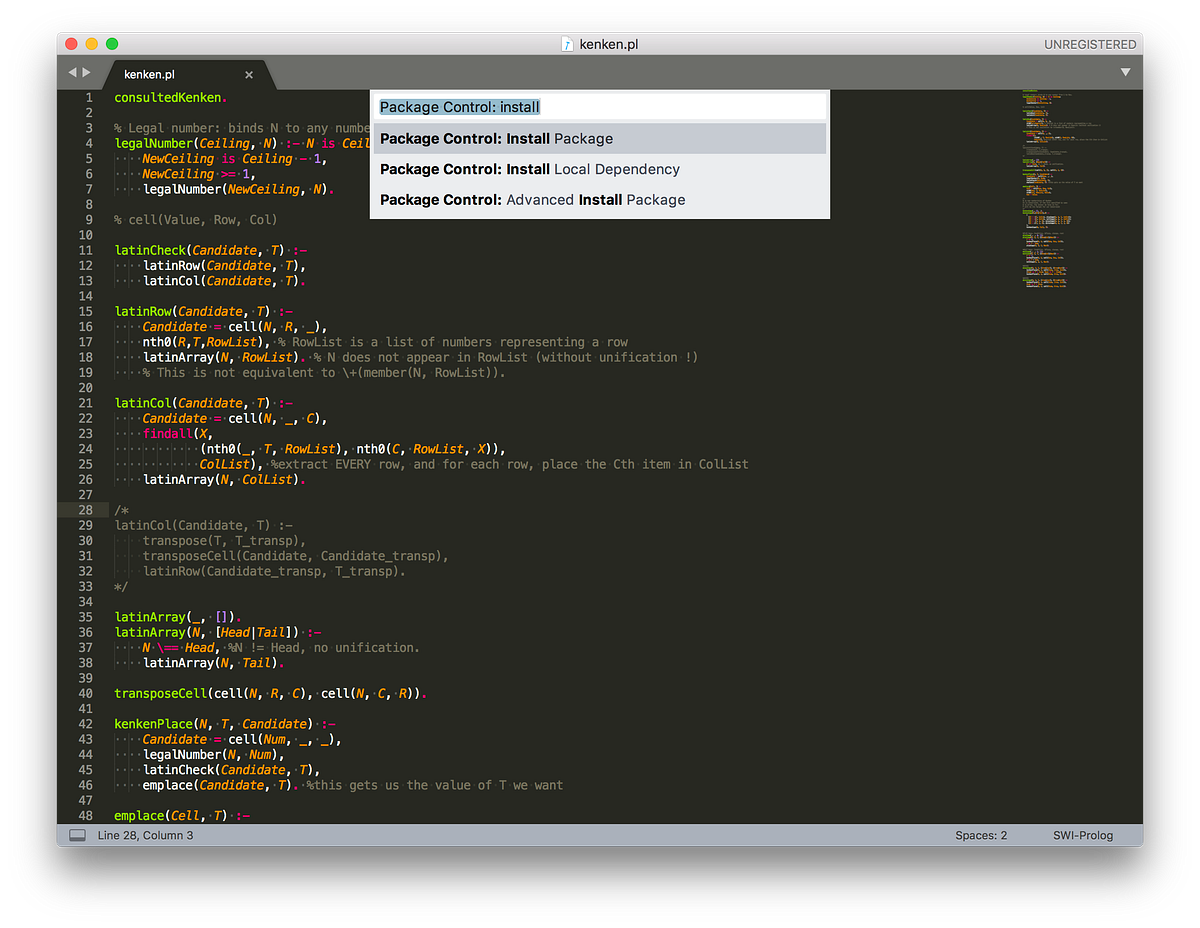1200x928 pixels.
Task: Click the highlighted line 28 gutter number
Action: 85,509
